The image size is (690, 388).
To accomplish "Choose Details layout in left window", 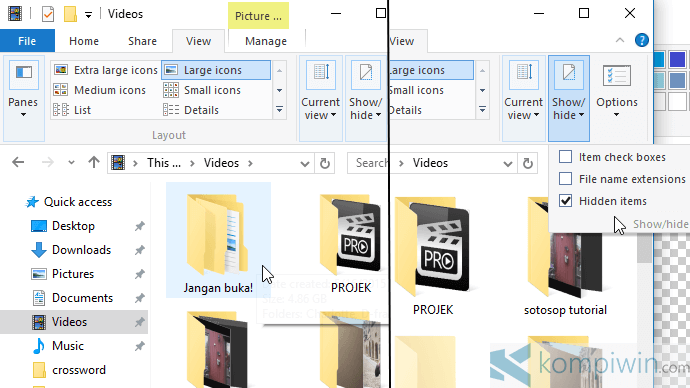I will tap(191, 110).
